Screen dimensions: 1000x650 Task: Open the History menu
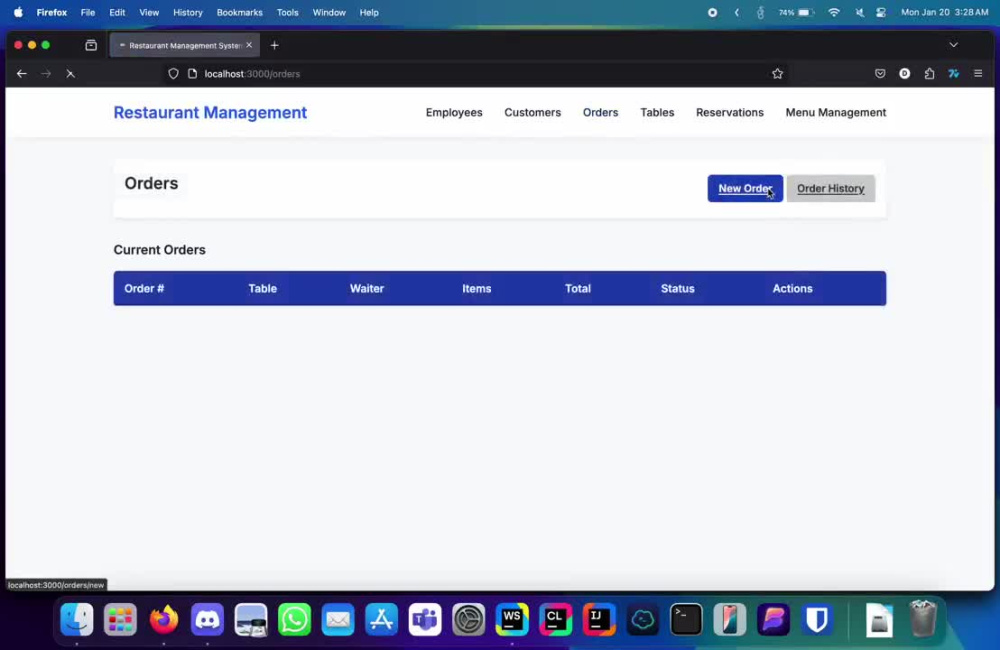188,12
